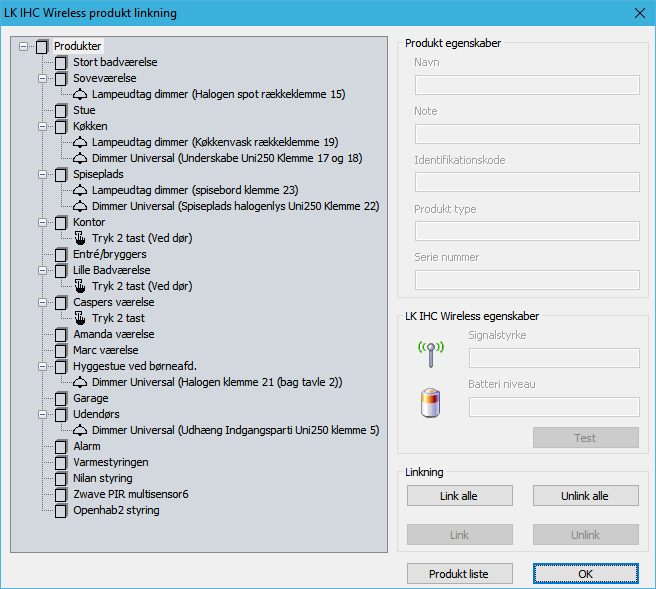Click the room icon beside Stue
The height and width of the screenshot is (589, 656).
click(61, 111)
